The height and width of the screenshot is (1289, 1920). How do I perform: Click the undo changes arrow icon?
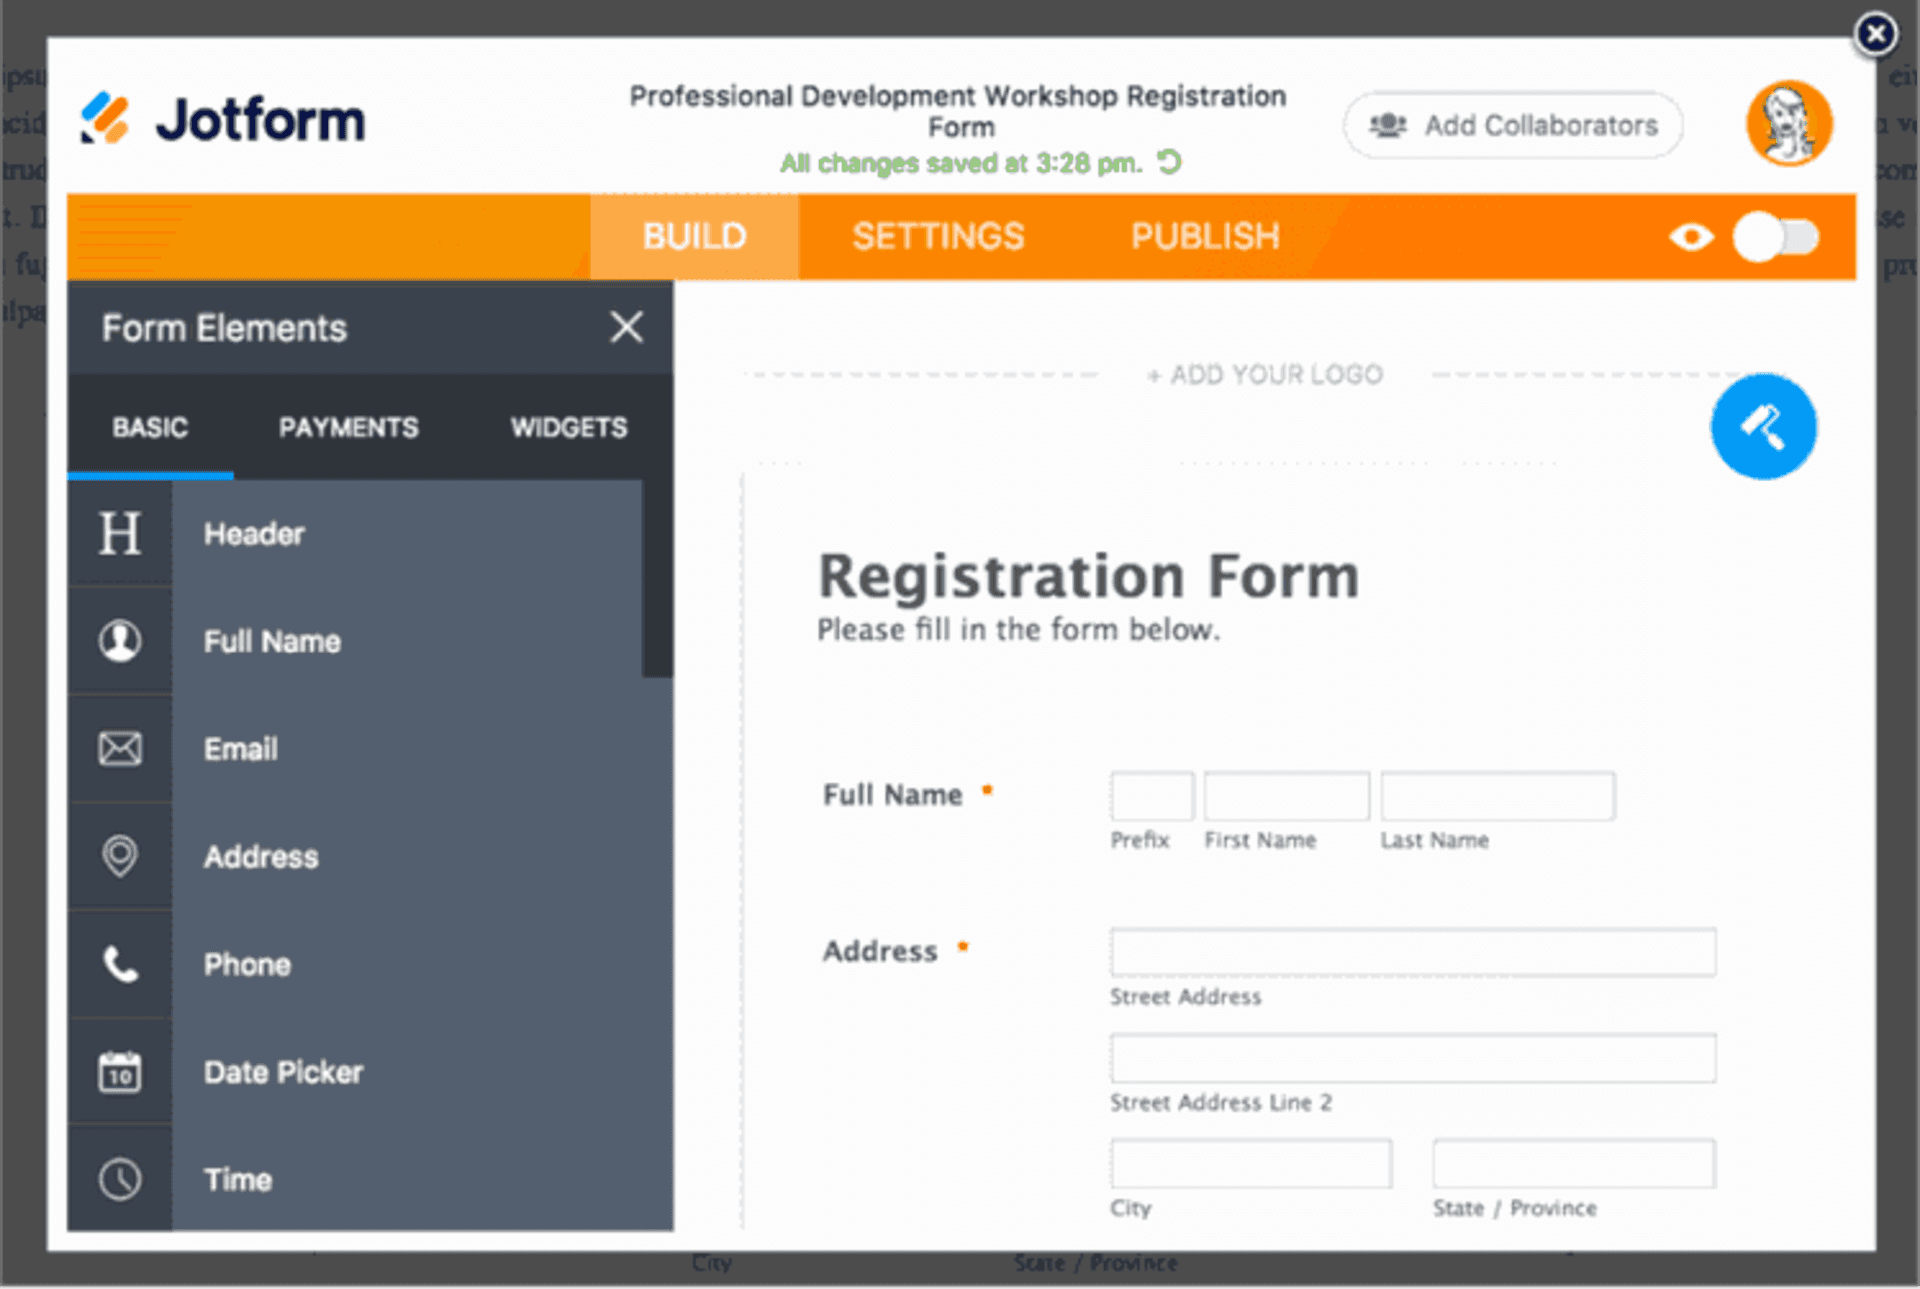(x=1170, y=162)
